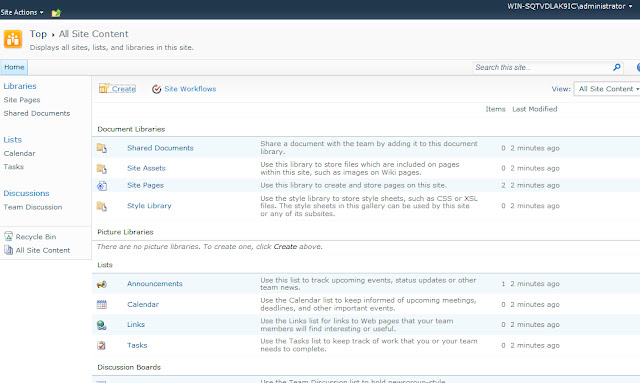This screenshot has height=383, width=640.
Task: Open the administrator account dropdown
Action: 570,6
